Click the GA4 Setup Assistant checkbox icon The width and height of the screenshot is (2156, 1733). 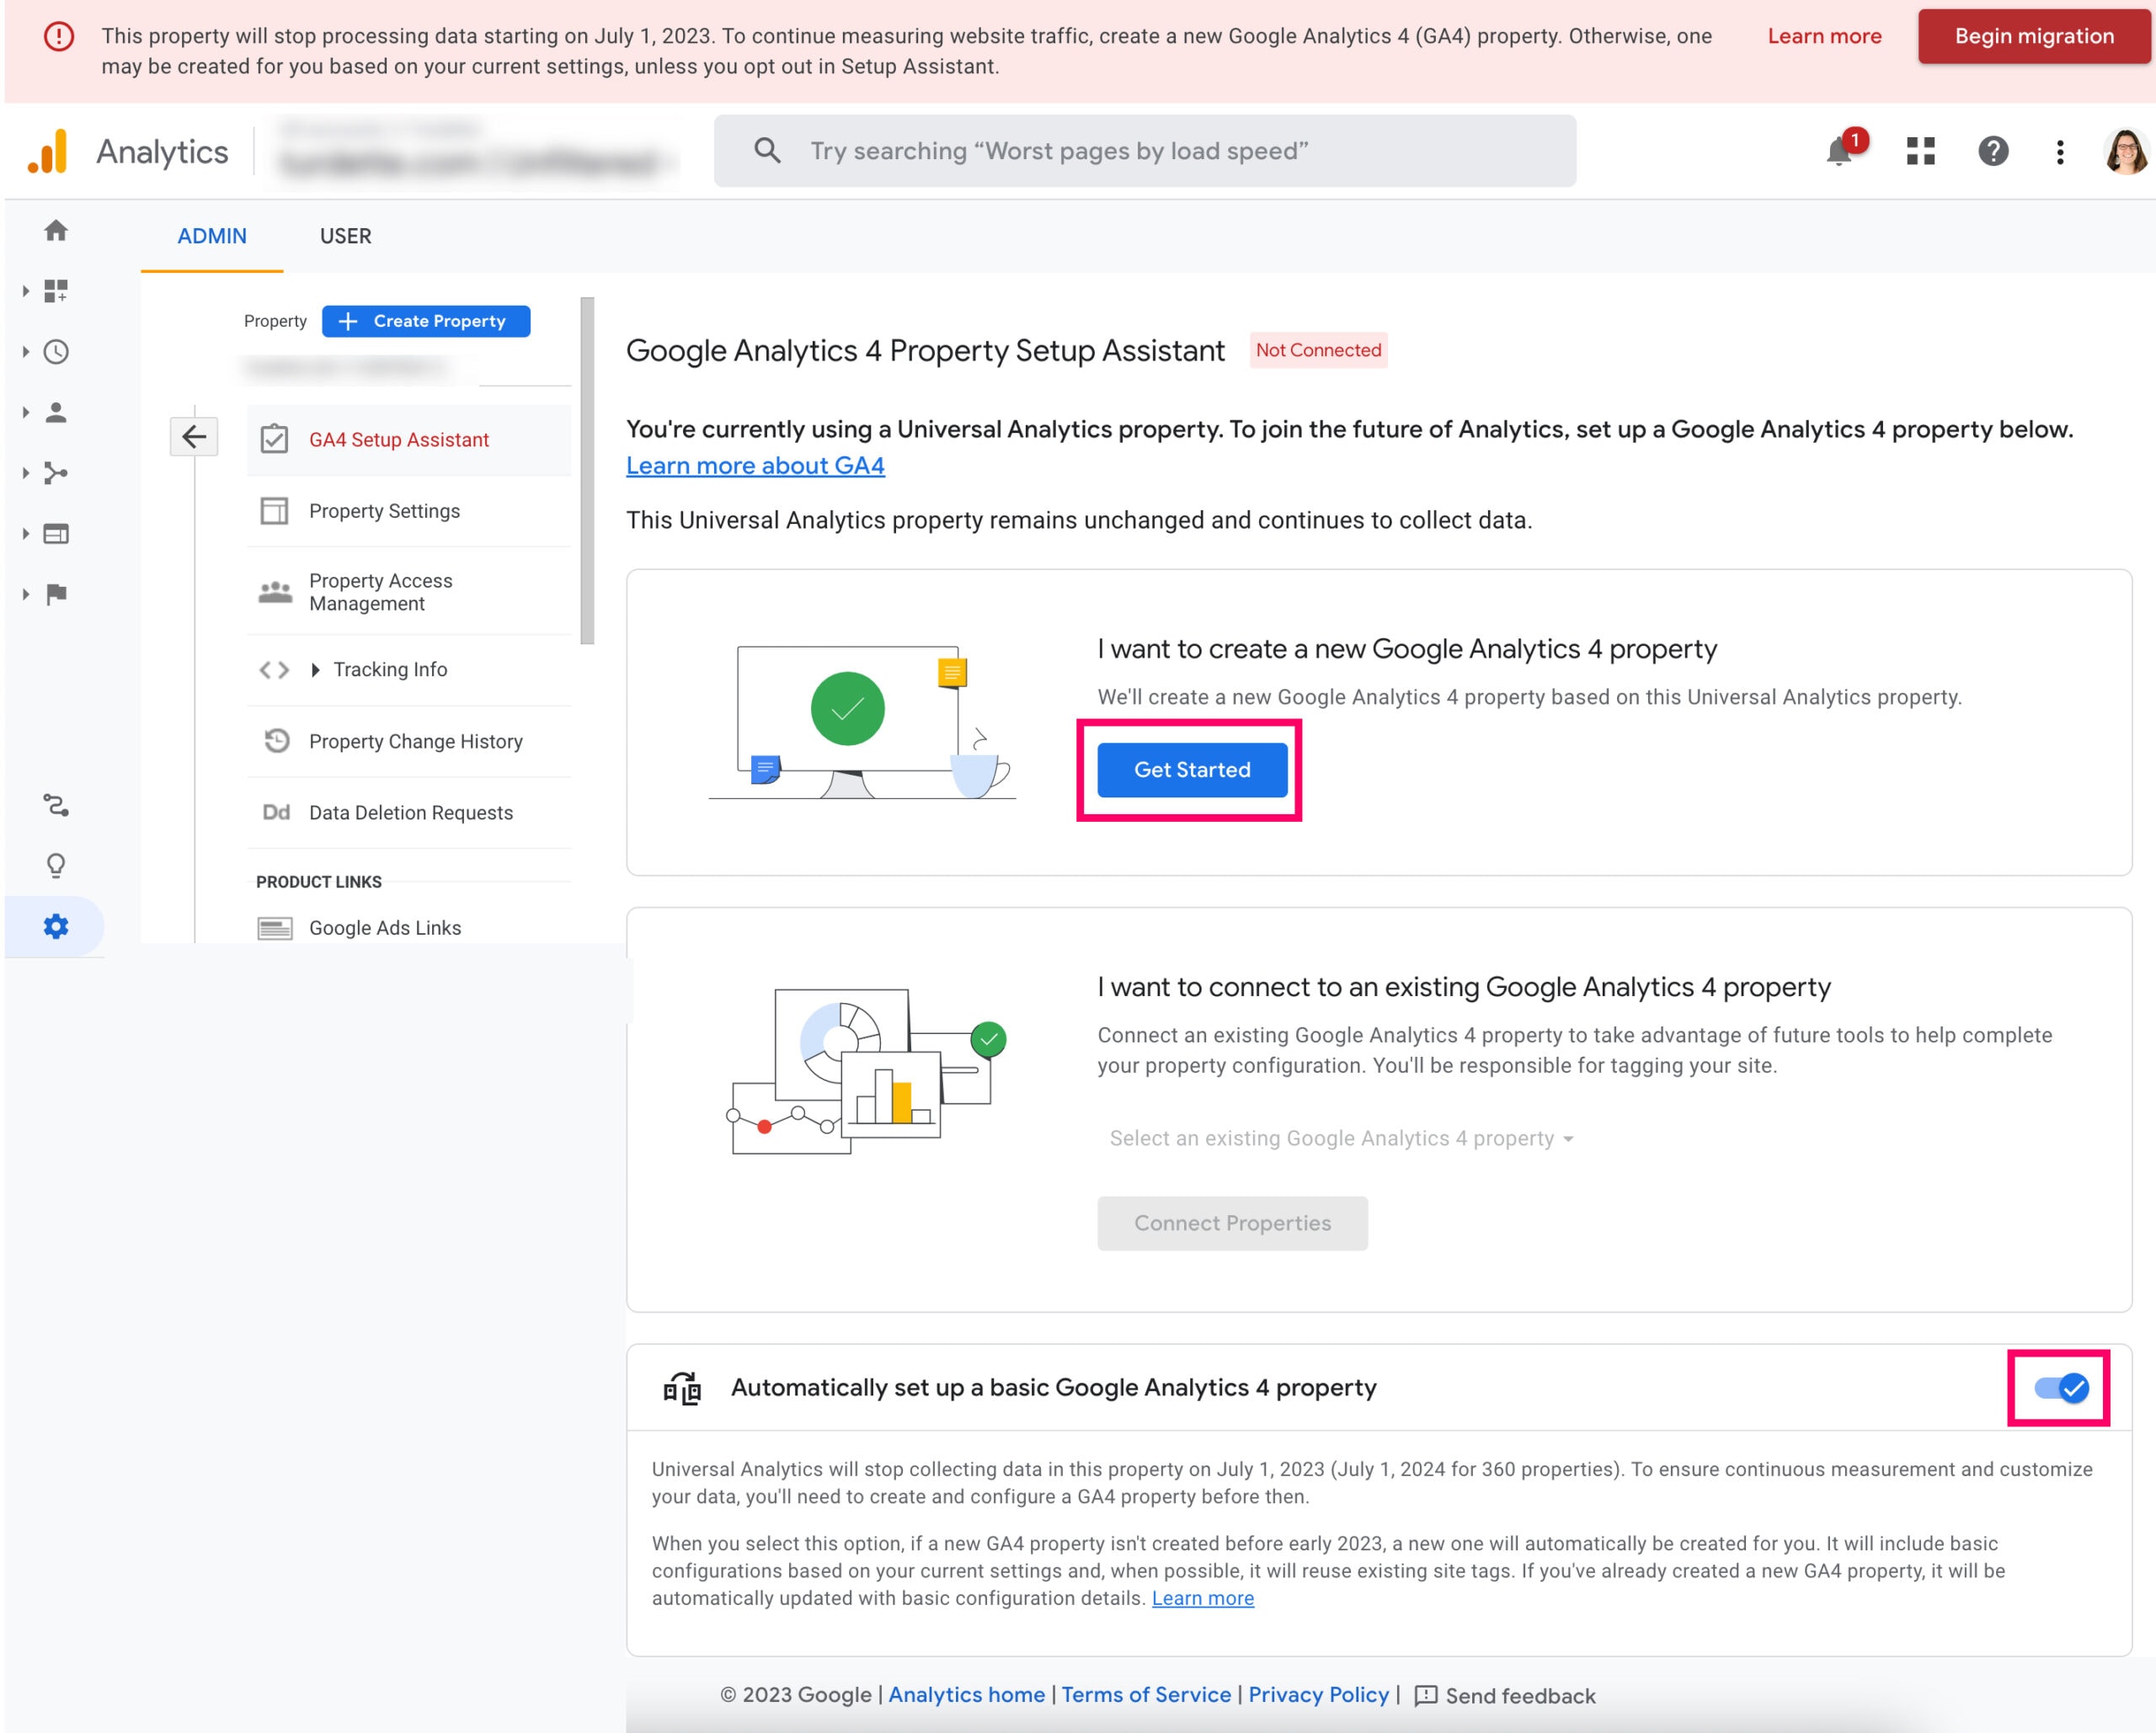274,440
